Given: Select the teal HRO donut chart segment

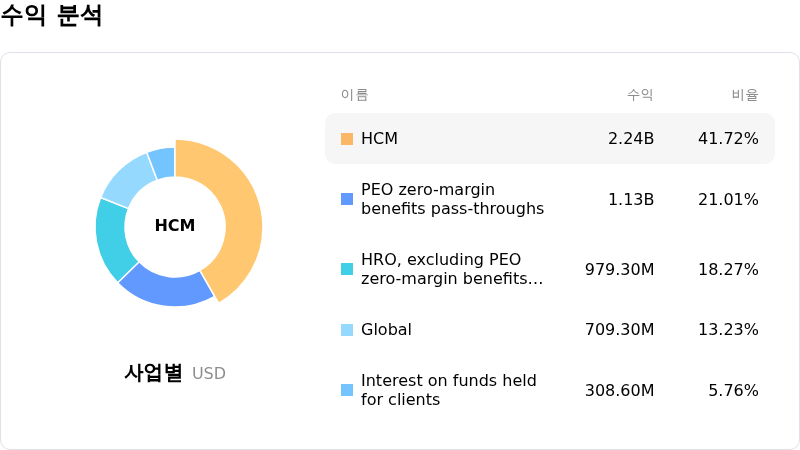Looking at the screenshot, I should [111, 239].
